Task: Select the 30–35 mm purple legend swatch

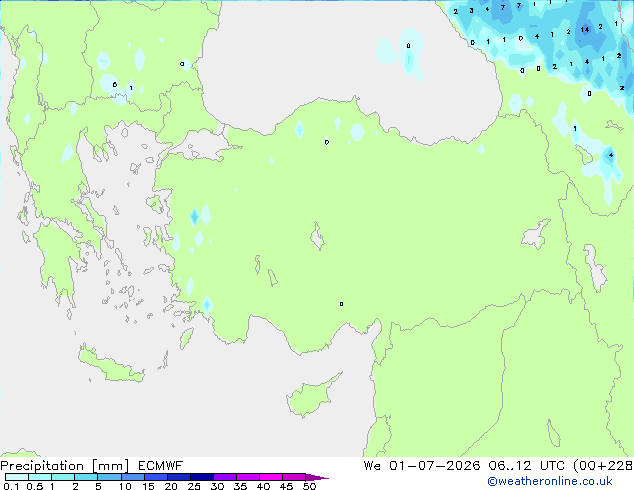Action: pos(224,477)
